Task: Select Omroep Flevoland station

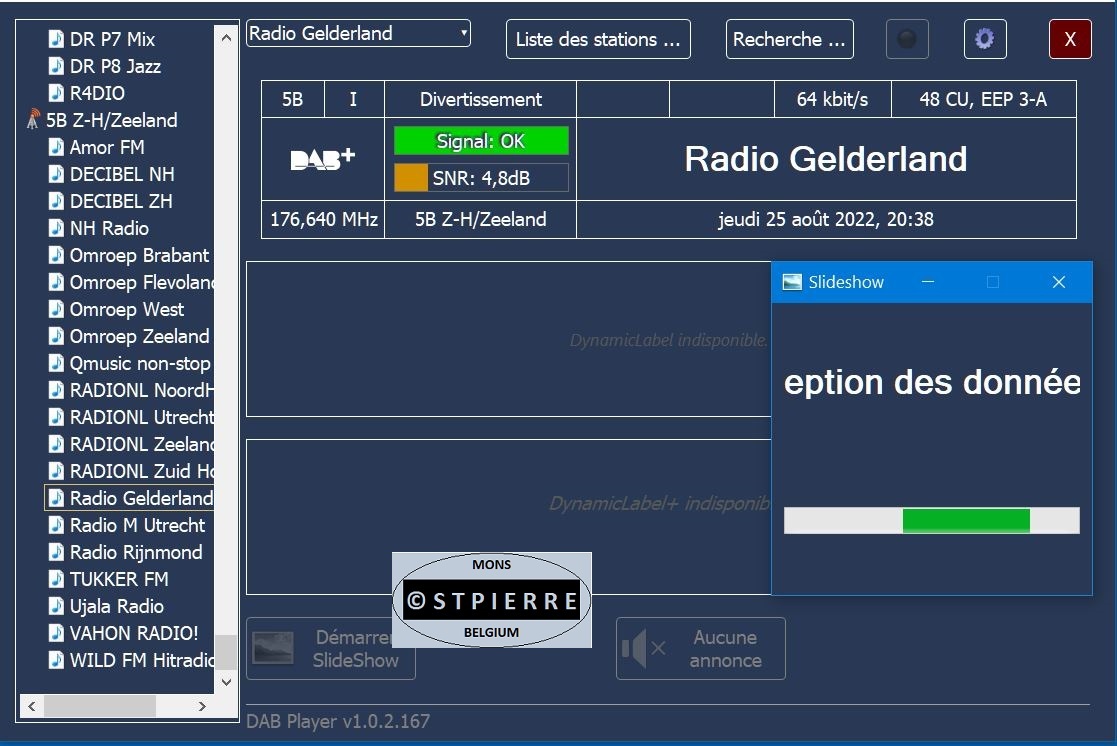Action: tap(141, 282)
